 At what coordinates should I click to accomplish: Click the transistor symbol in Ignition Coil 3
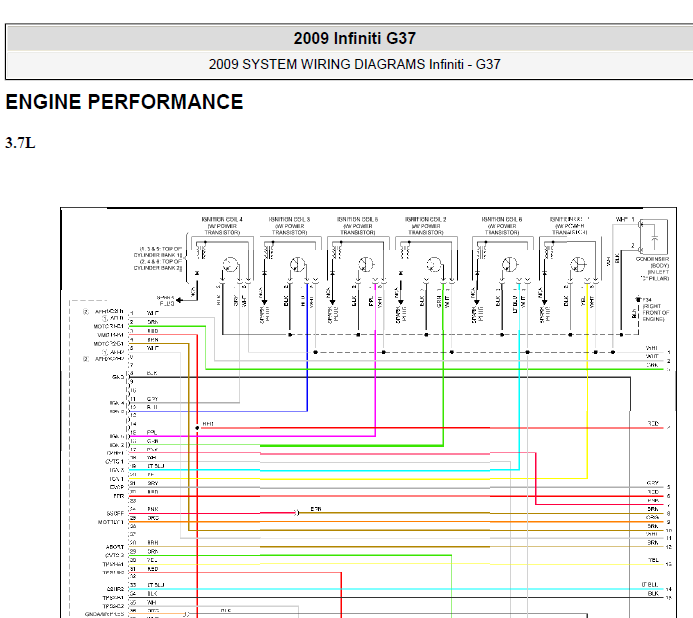click(297, 265)
